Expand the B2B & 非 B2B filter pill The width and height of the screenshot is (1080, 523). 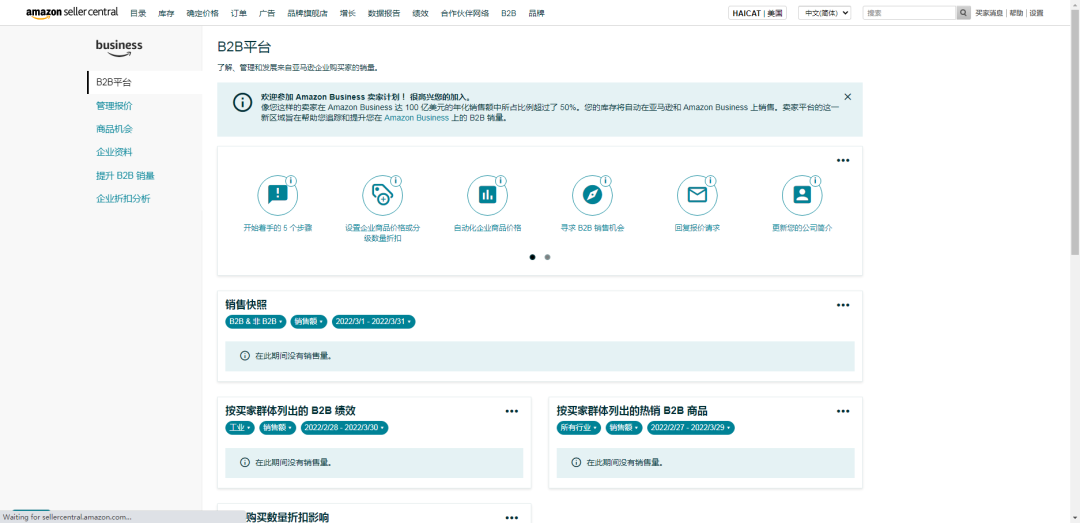(x=255, y=322)
